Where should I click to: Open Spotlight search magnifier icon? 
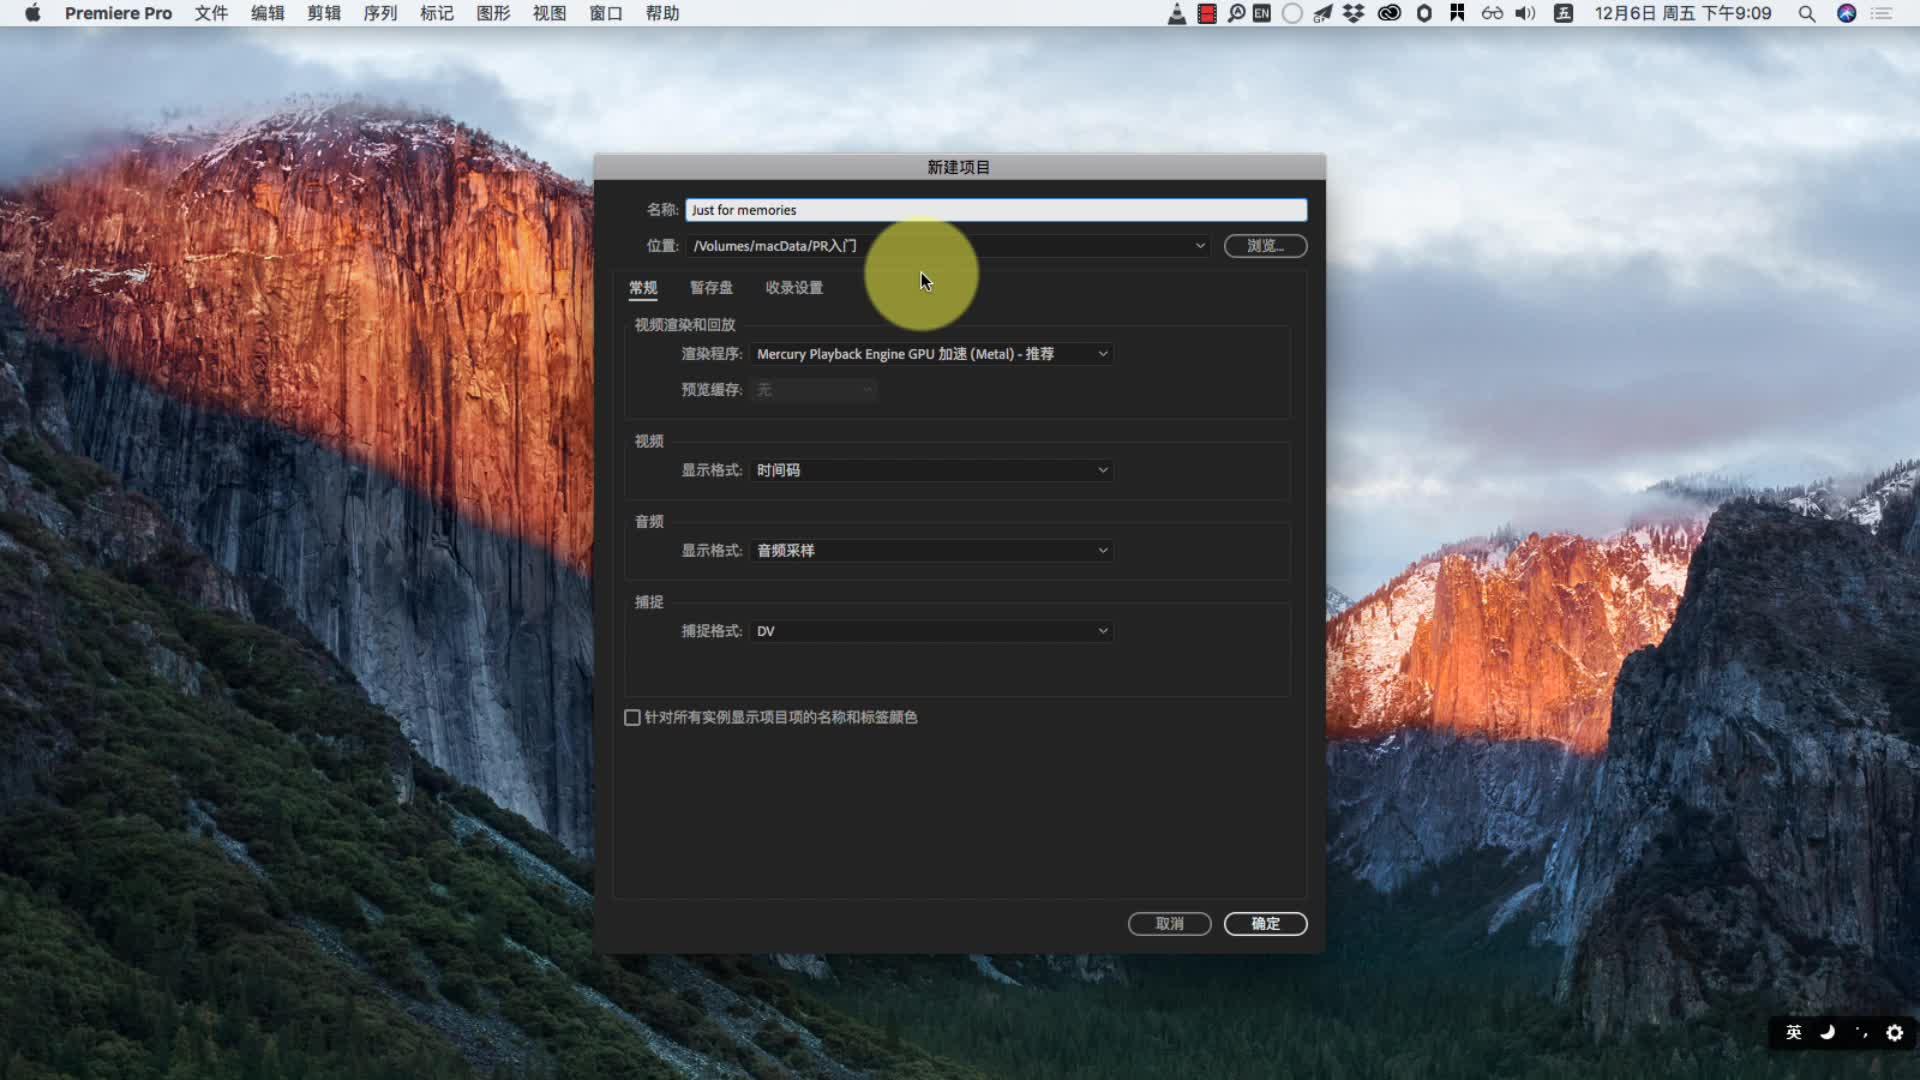1807,13
